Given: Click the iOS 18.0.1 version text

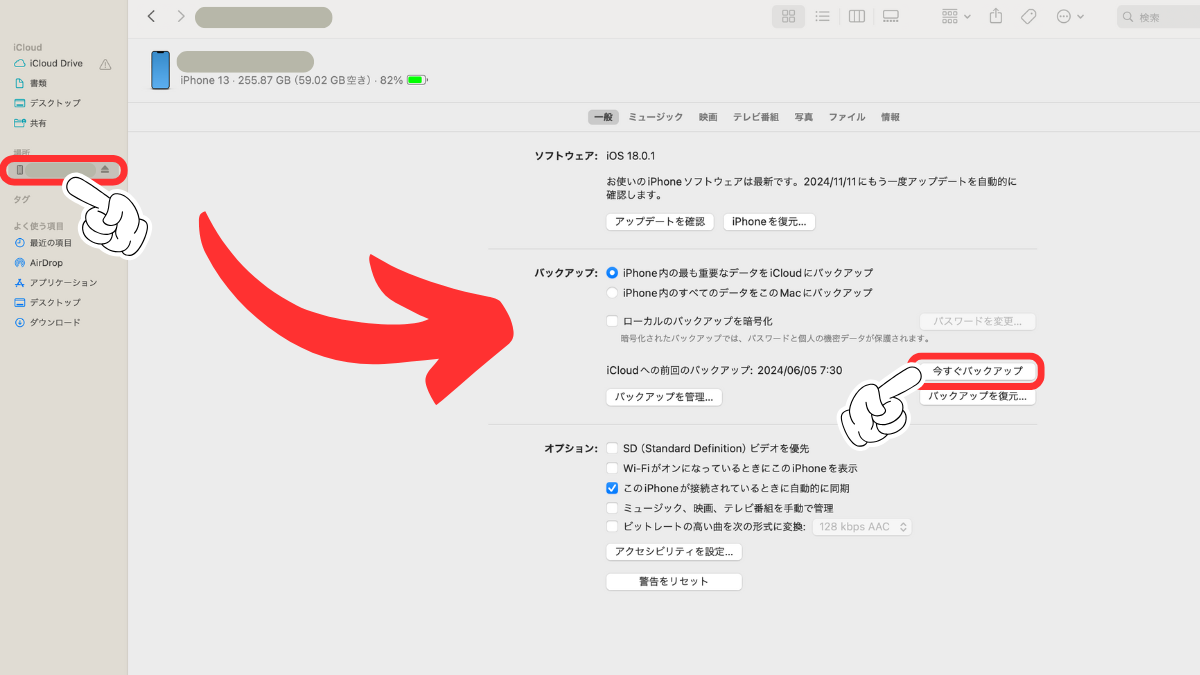Looking at the screenshot, I should click(x=631, y=156).
